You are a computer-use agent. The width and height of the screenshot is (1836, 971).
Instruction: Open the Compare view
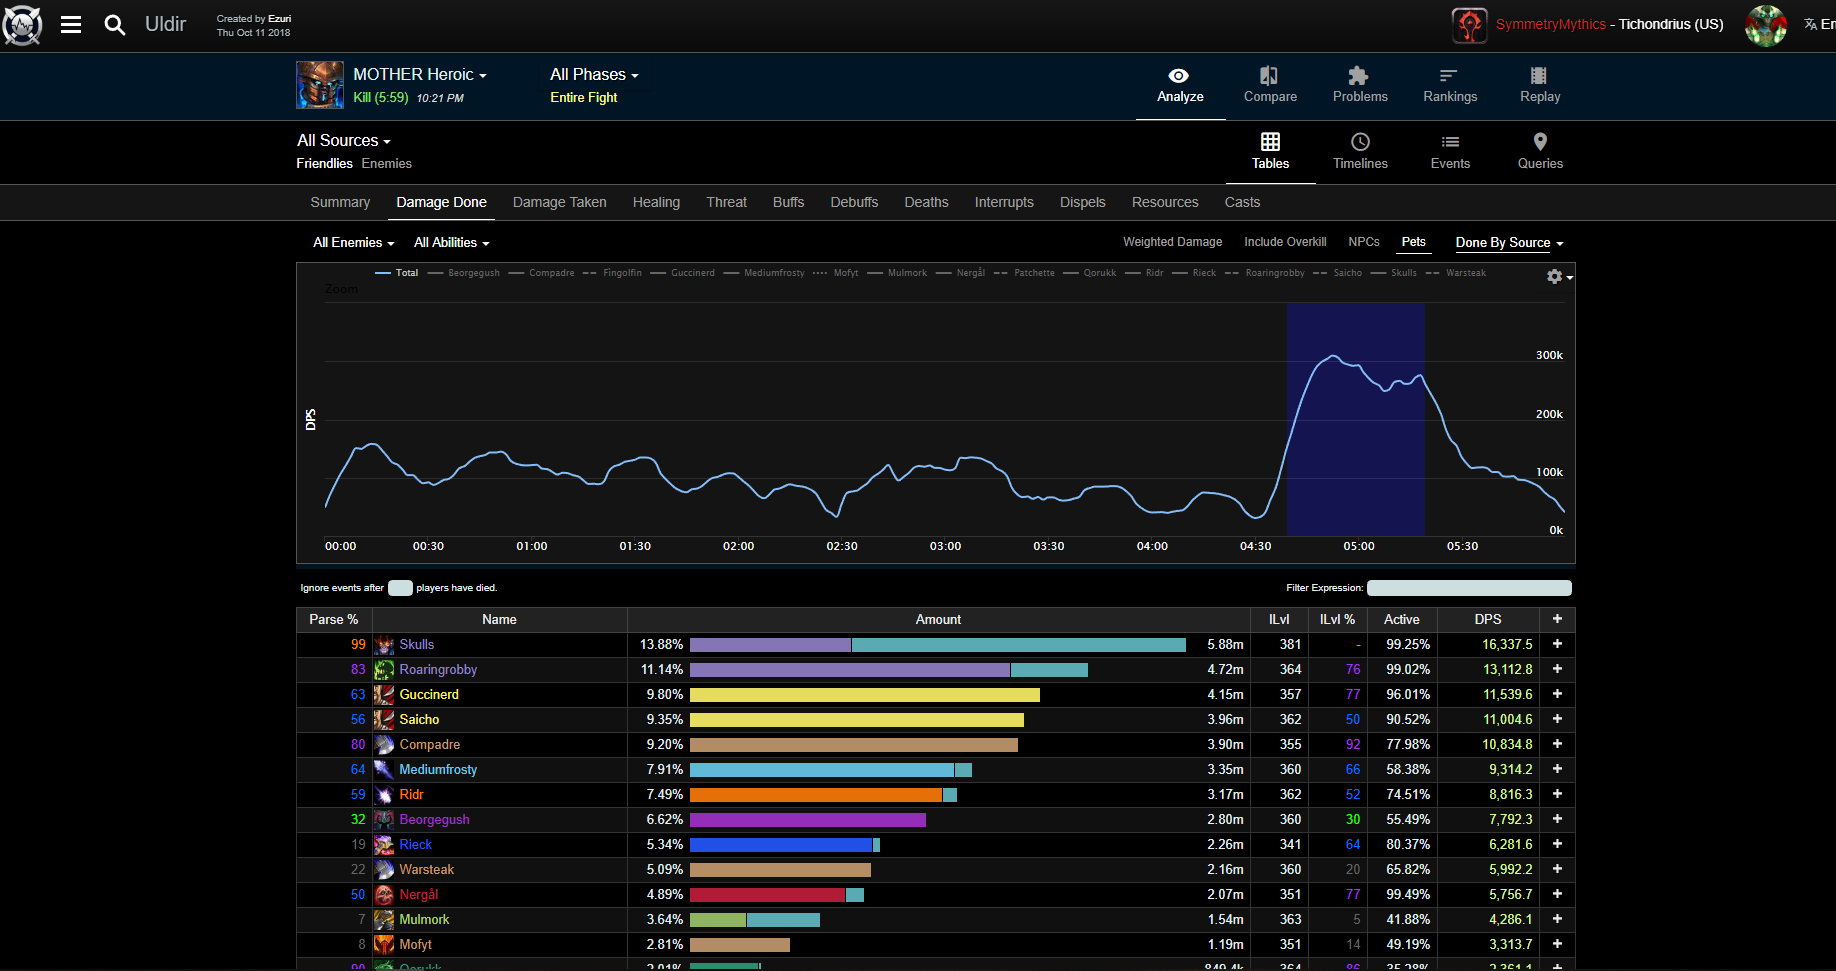(x=1270, y=86)
